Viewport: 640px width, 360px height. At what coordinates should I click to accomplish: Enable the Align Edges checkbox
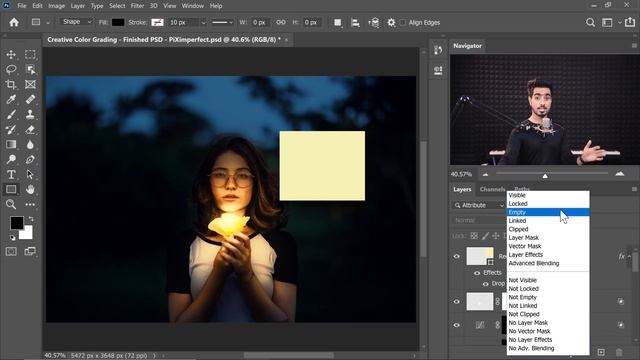(403, 22)
